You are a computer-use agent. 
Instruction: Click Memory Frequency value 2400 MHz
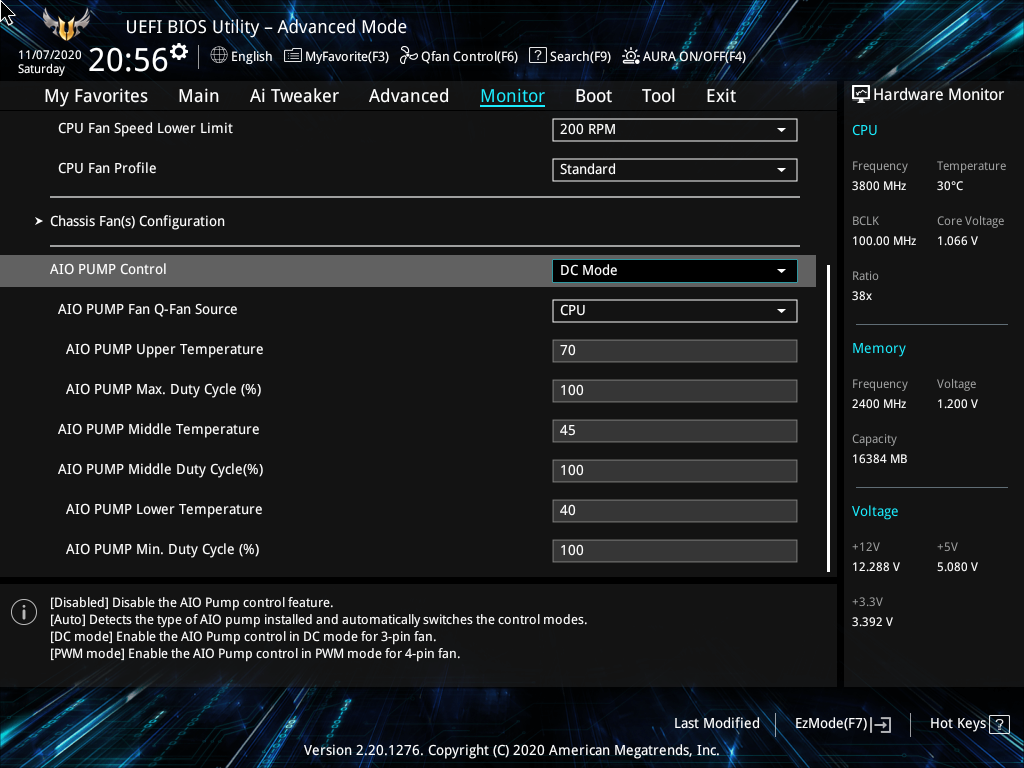879,404
